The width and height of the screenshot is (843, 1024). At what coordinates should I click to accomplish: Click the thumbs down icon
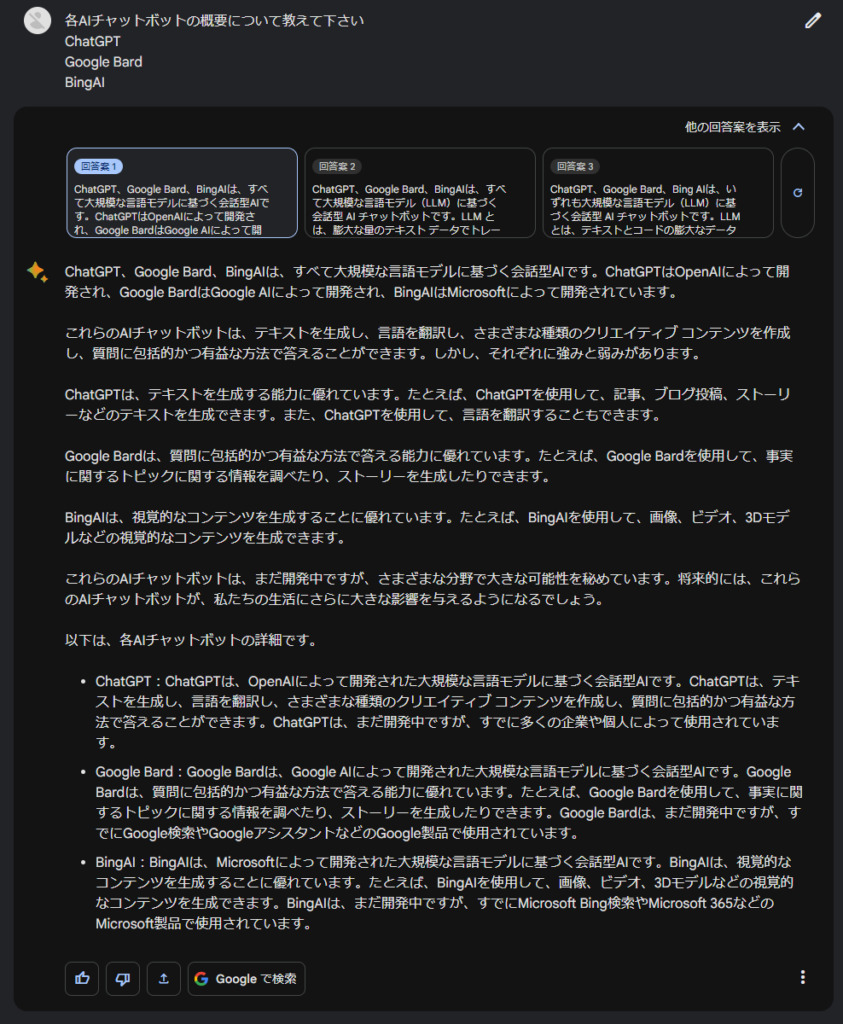pyautogui.click(x=123, y=978)
